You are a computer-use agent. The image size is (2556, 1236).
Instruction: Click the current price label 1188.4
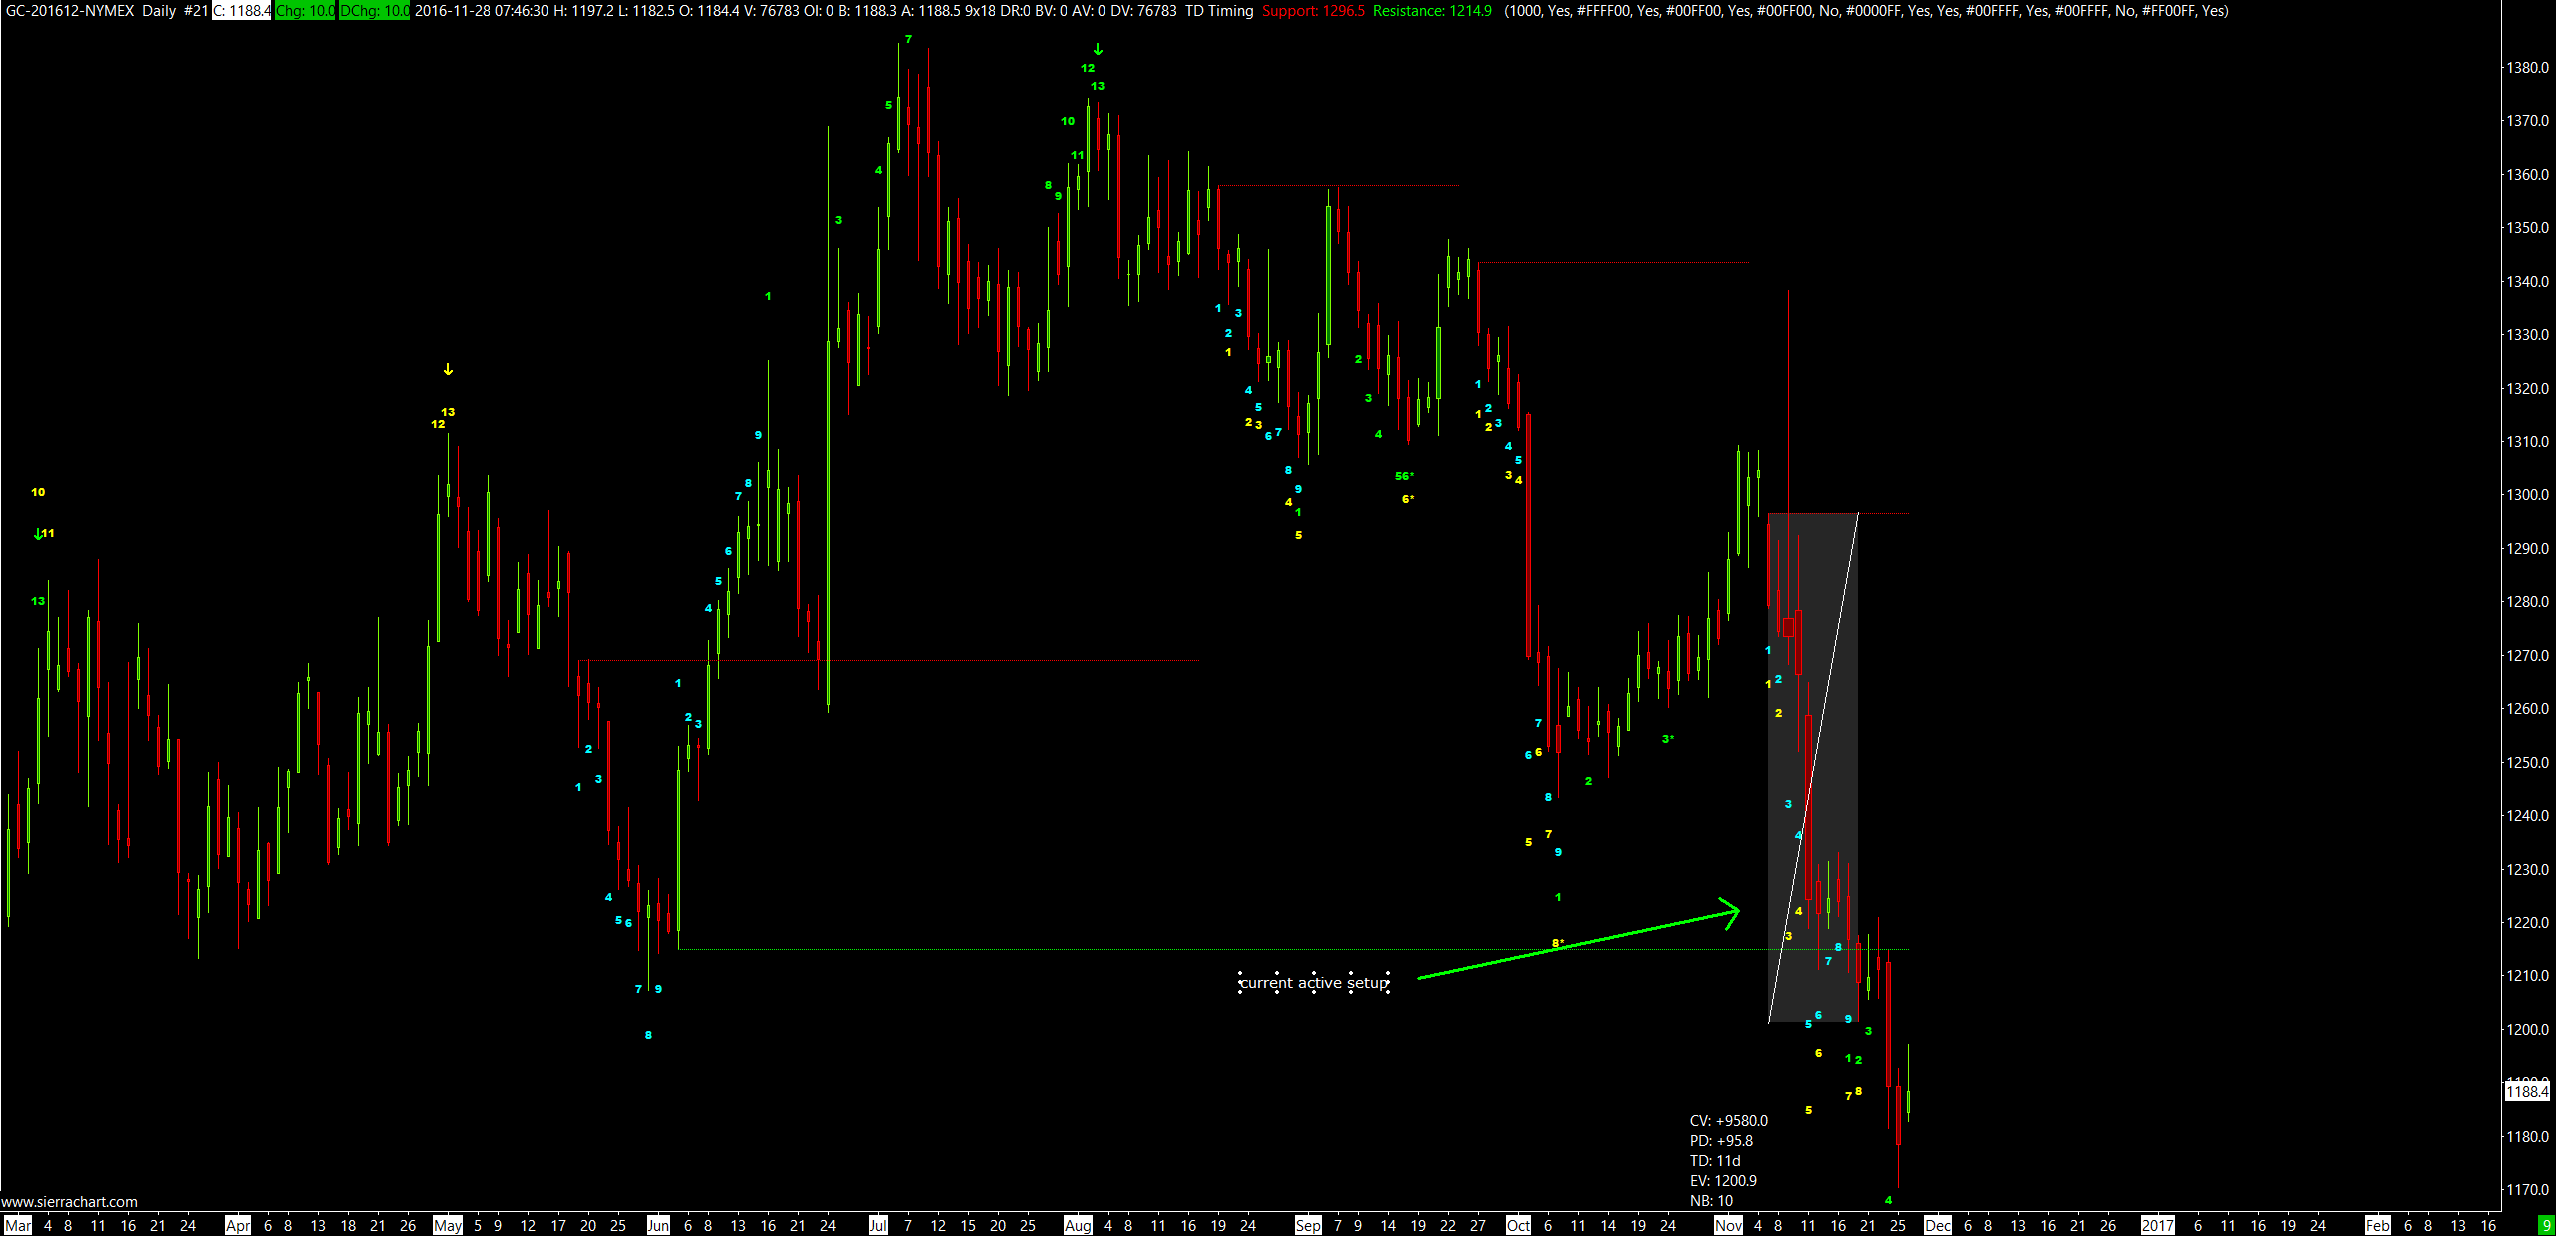(x=2527, y=1091)
